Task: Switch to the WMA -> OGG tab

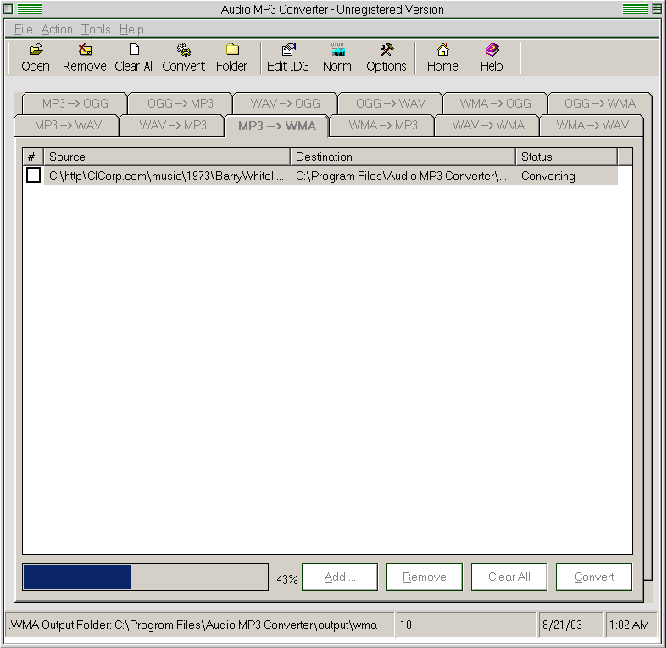Action: tap(495, 103)
